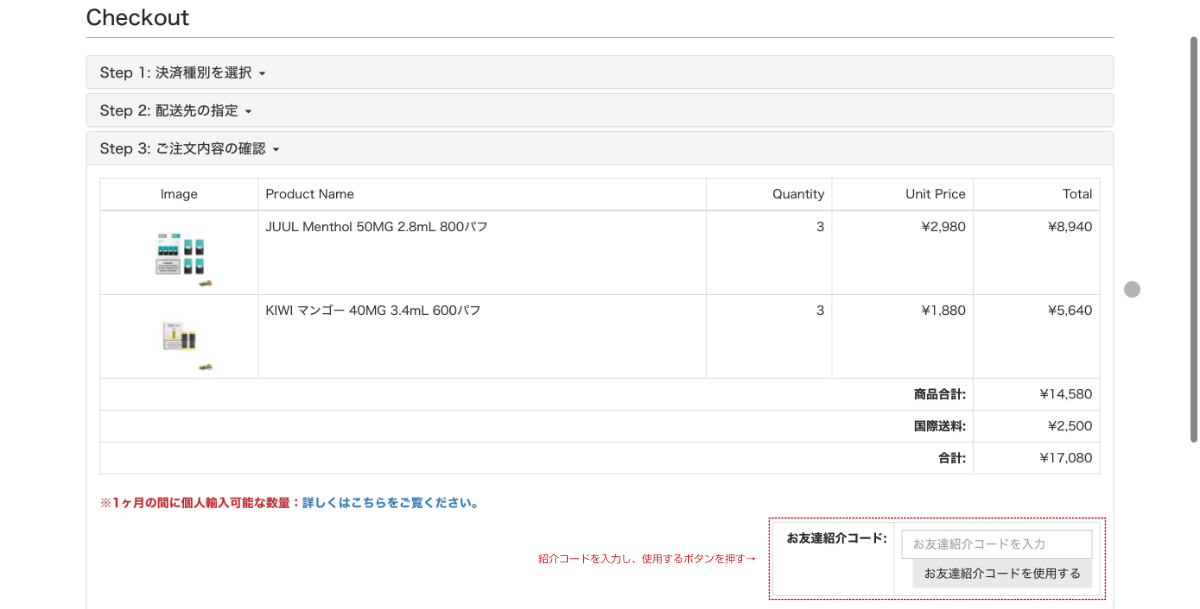1200x609 pixels.
Task: Click the quantity 3 in JUUL row
Action: (820, 227)
